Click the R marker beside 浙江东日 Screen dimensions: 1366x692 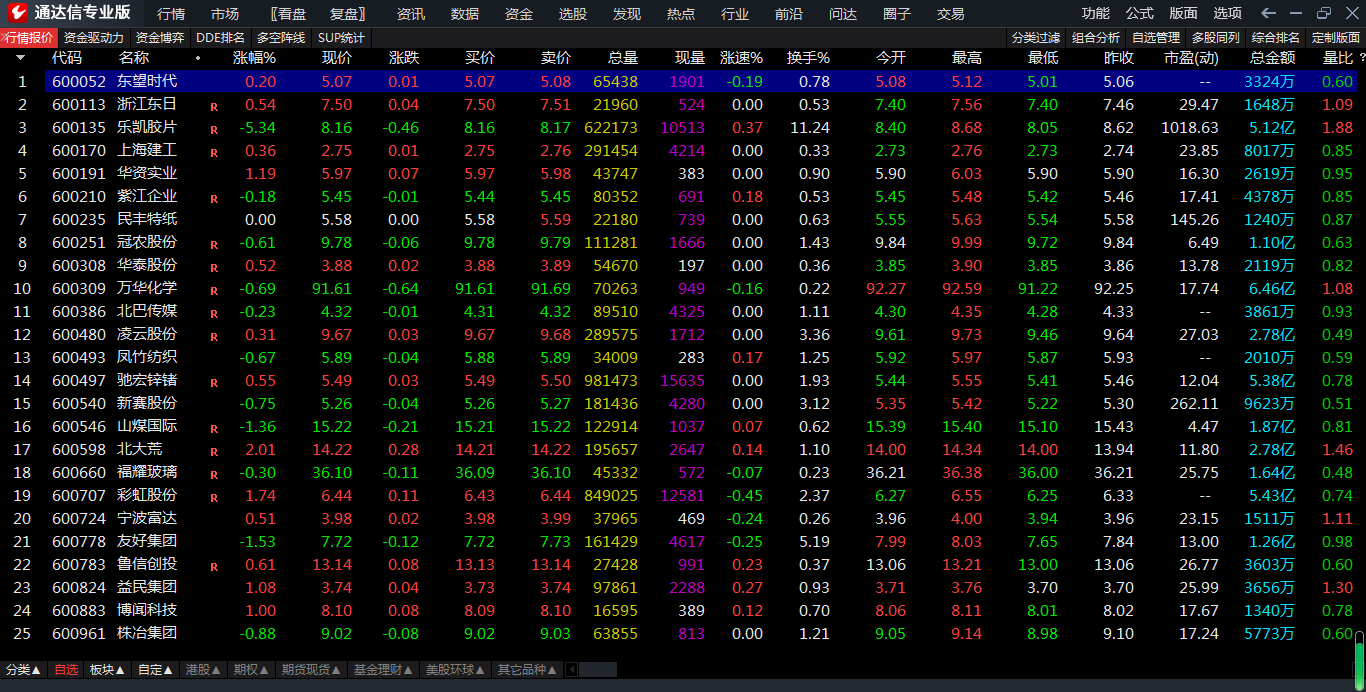point(214,105)
